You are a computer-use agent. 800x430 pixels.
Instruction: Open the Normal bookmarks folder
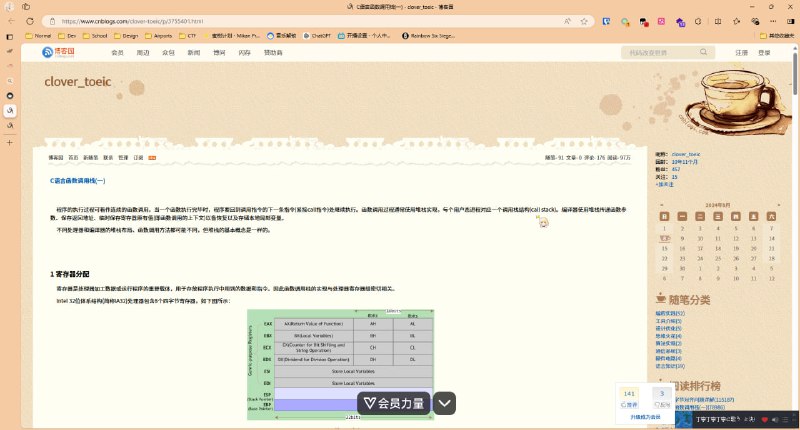pyautogui.click(x=38, y=36)
